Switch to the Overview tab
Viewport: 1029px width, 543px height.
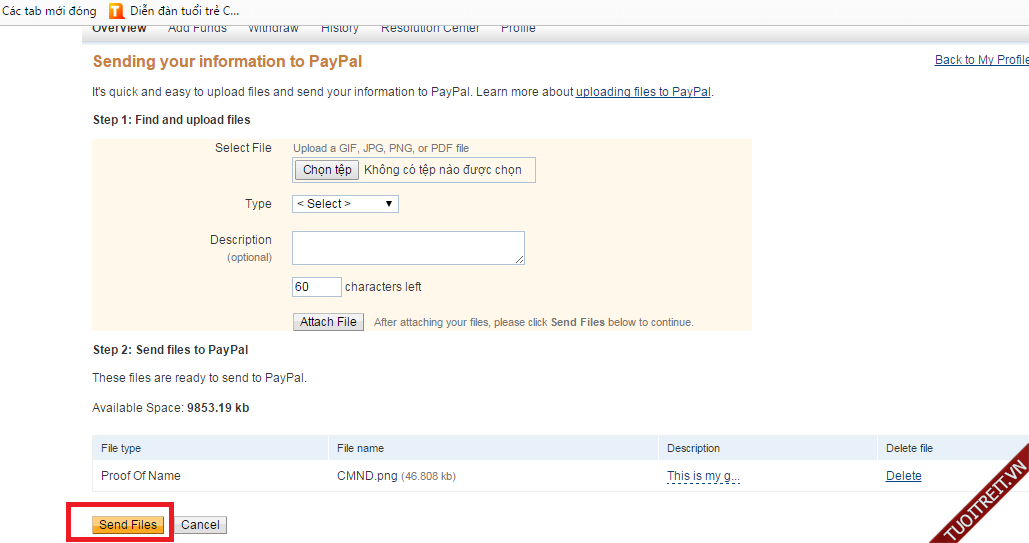[x=119, y=29]
